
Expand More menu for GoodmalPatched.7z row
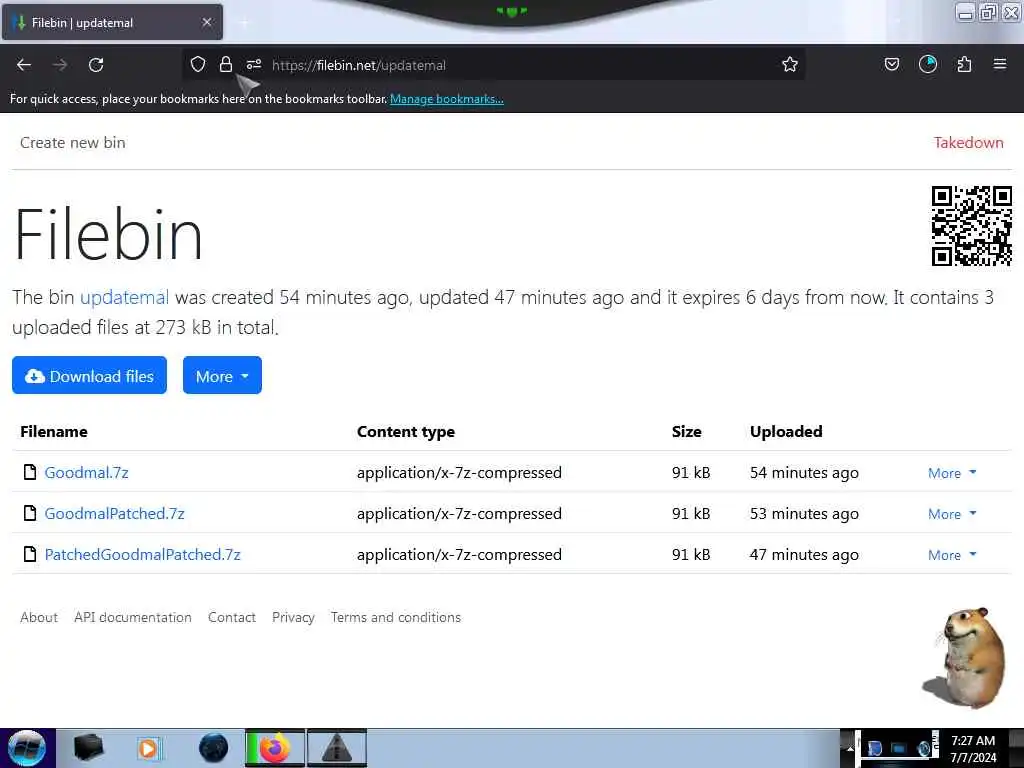tap(952, 513)
